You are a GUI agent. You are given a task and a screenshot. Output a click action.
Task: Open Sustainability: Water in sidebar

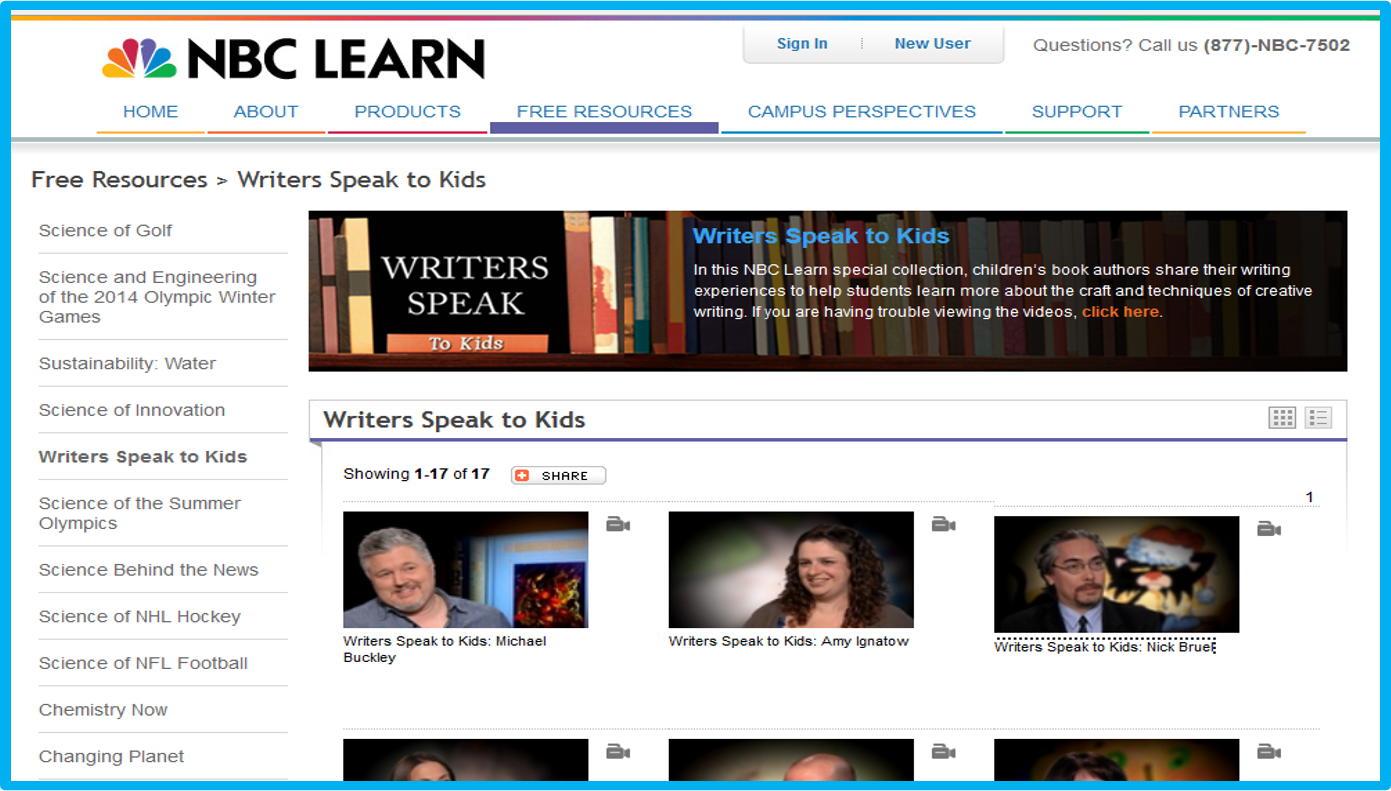pos(127,364)
